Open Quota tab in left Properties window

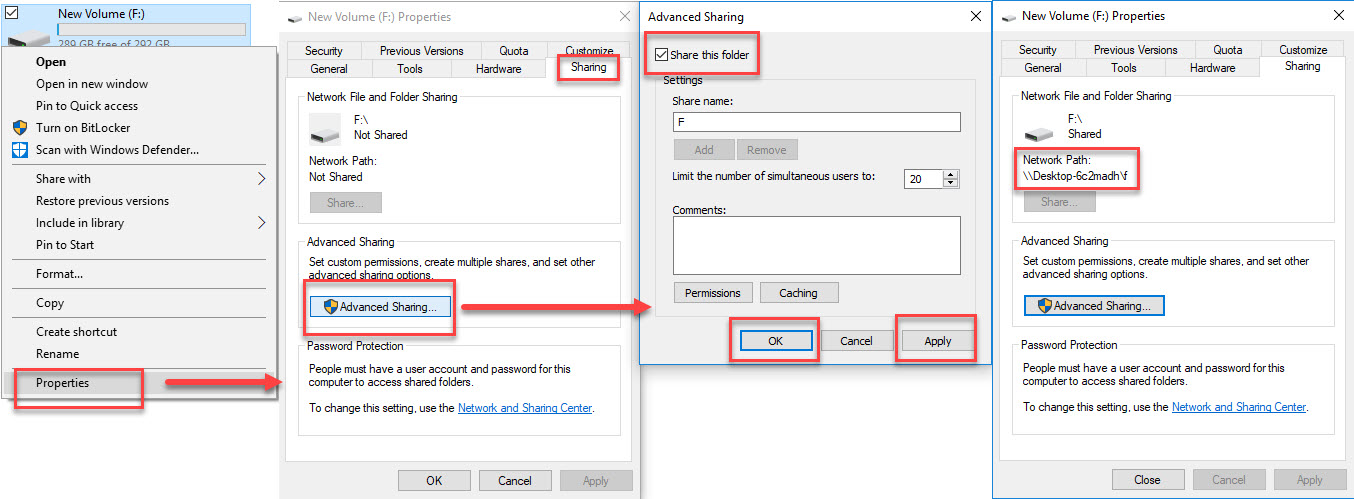click(x=513, y=51)
